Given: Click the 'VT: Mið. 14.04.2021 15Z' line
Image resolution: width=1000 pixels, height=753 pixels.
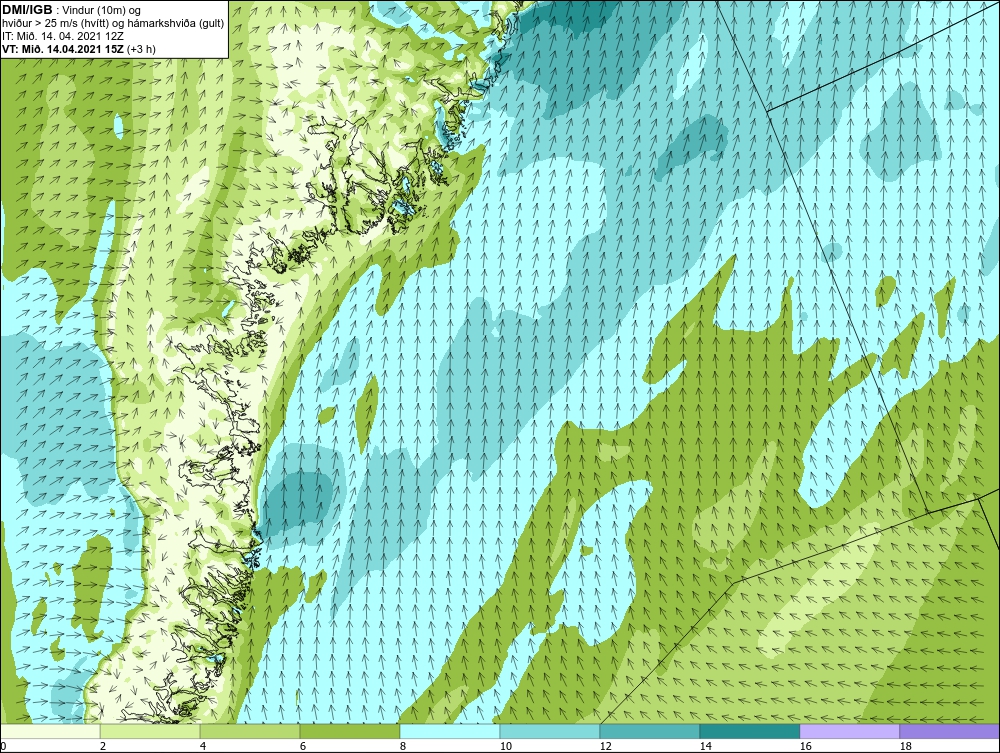Looking at the screenshot, I should [63, 48].
